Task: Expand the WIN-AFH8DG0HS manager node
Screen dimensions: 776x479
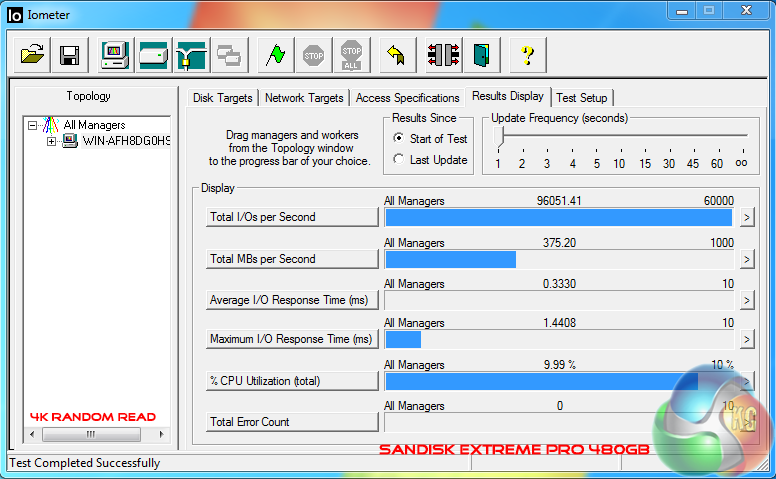Action: coord(51,142)
